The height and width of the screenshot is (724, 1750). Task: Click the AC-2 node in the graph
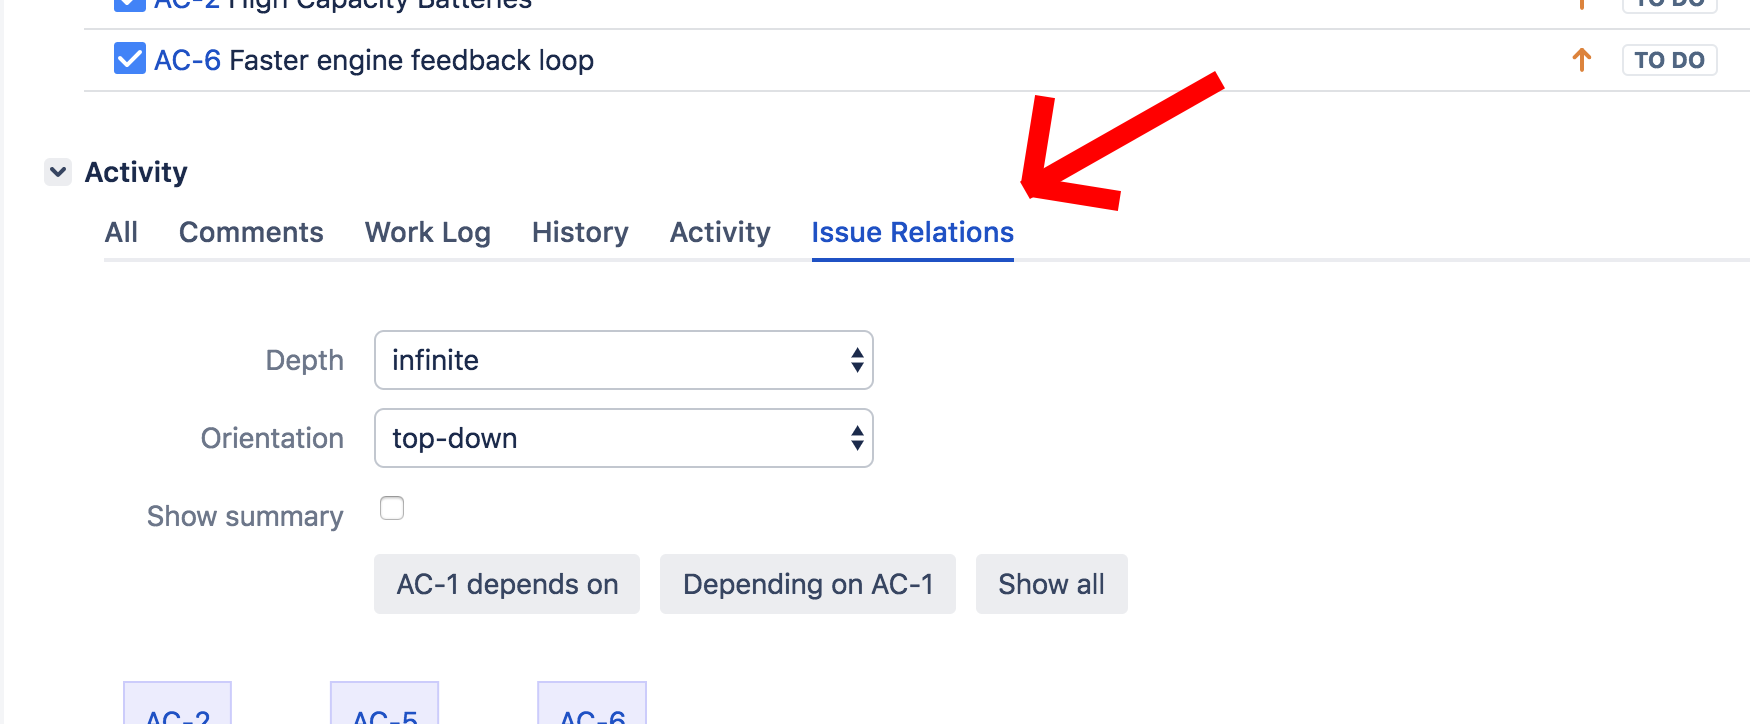click(178, 703)
